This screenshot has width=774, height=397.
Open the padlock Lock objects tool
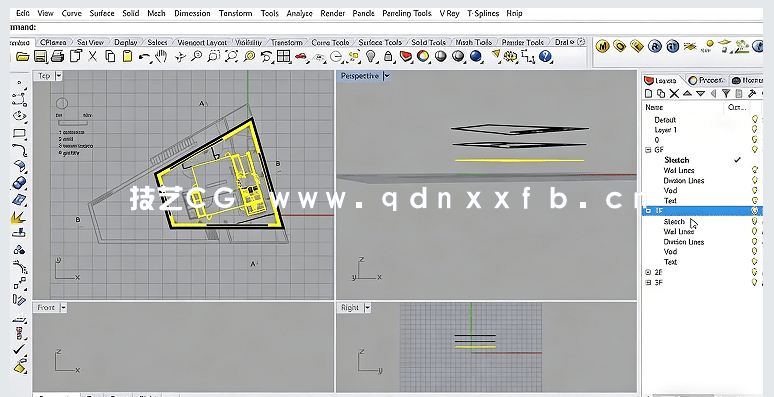(388, 56)
